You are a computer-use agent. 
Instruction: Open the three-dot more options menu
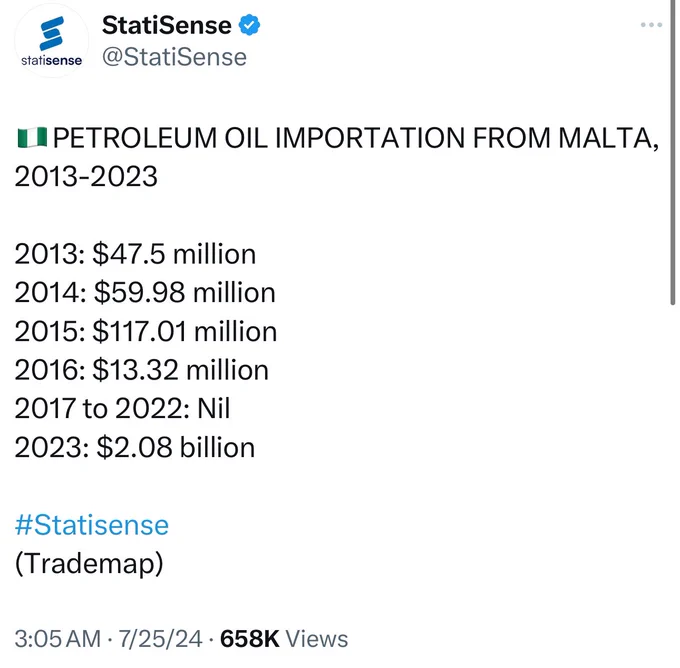tap(651, 25)
